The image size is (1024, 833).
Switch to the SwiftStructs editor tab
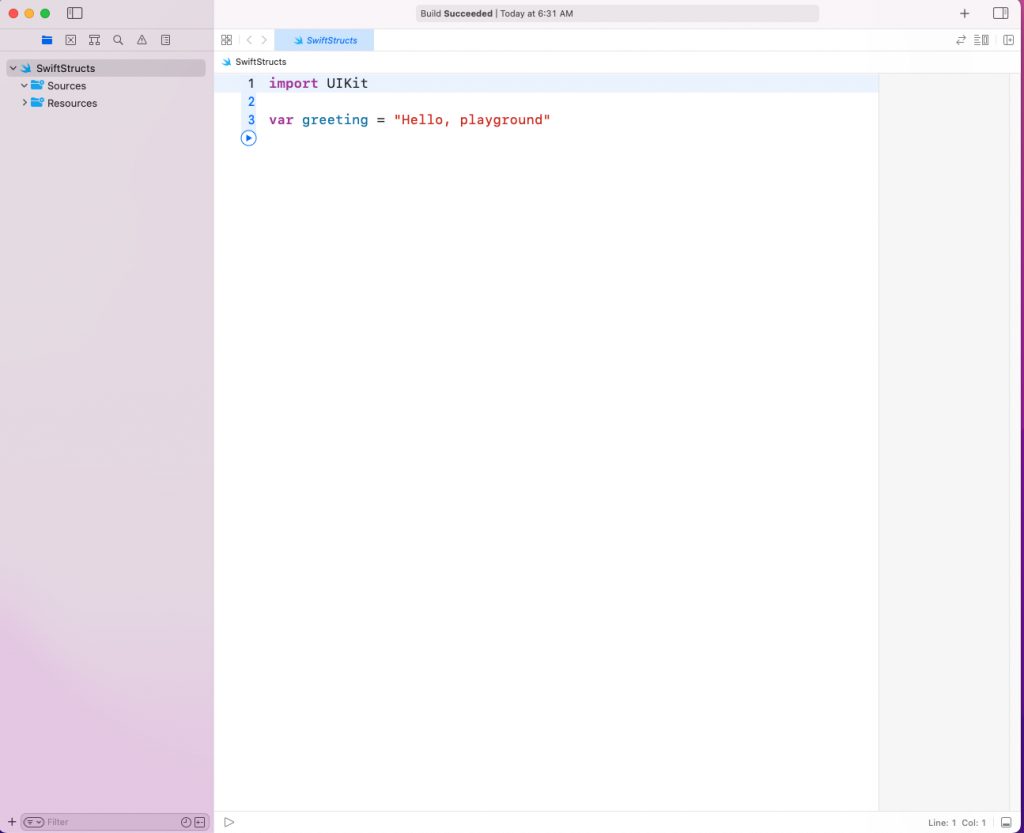click(325, 40)
